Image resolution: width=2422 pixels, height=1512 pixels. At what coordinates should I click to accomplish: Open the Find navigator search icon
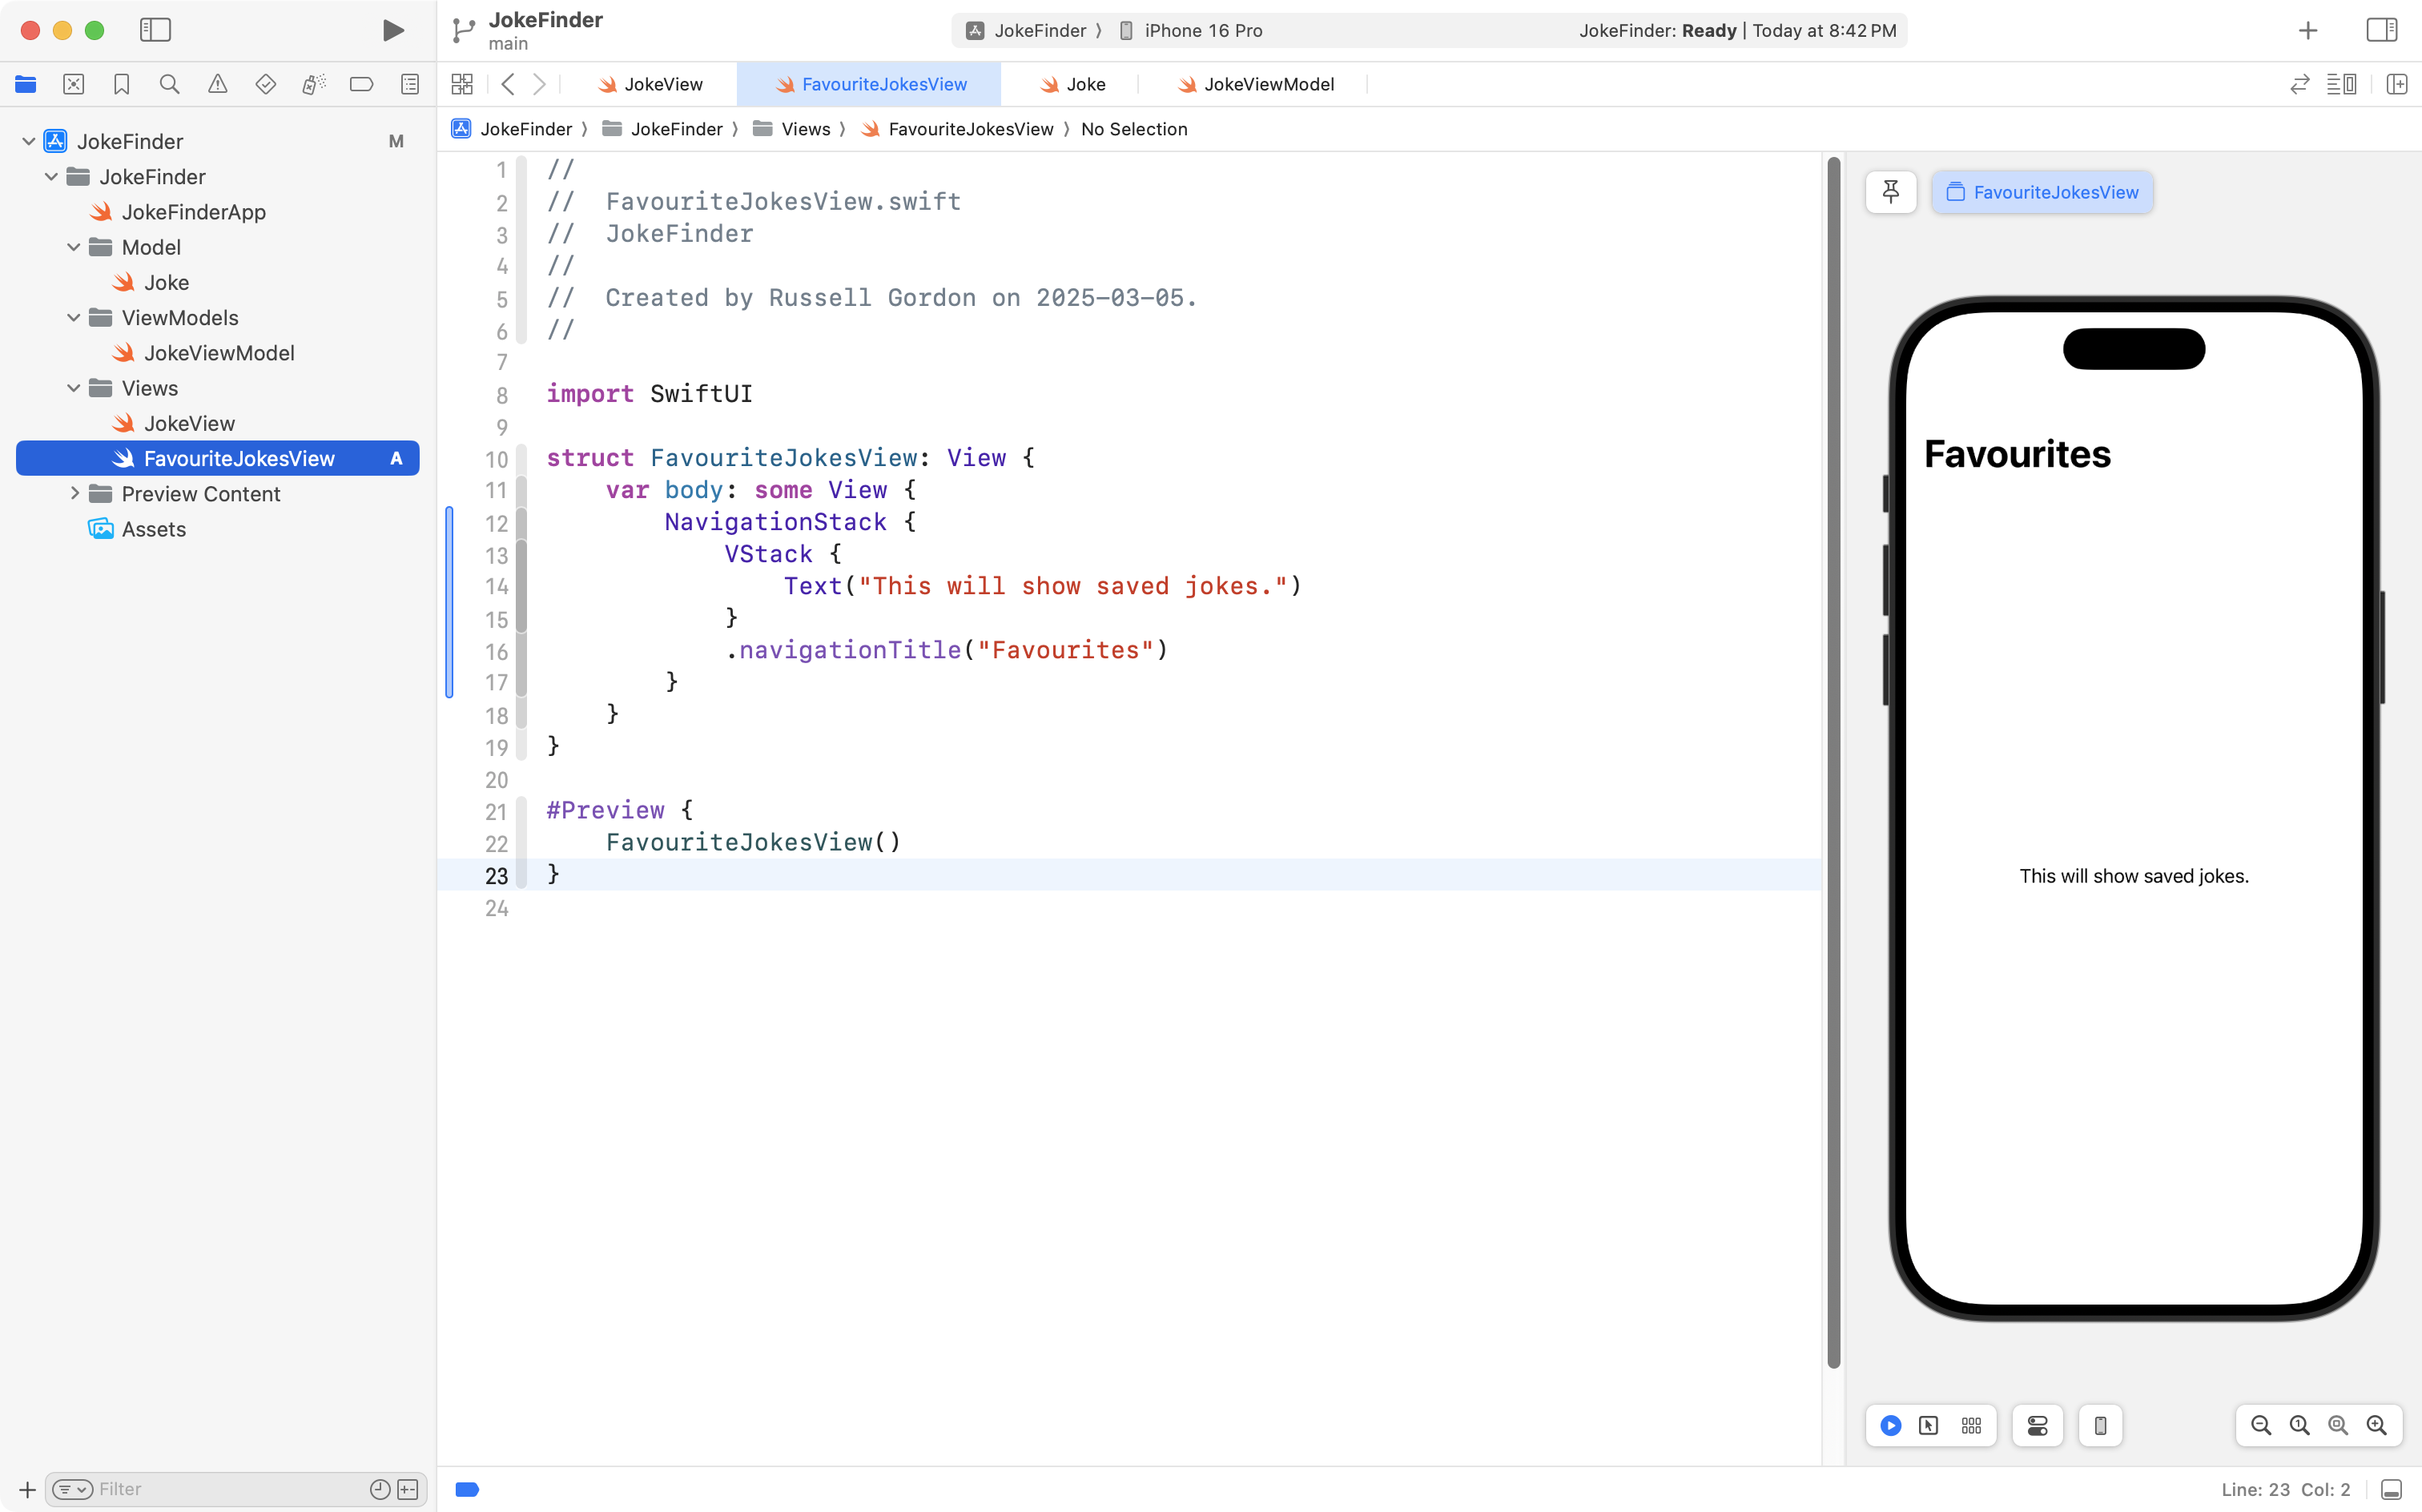tap(169, 84)
